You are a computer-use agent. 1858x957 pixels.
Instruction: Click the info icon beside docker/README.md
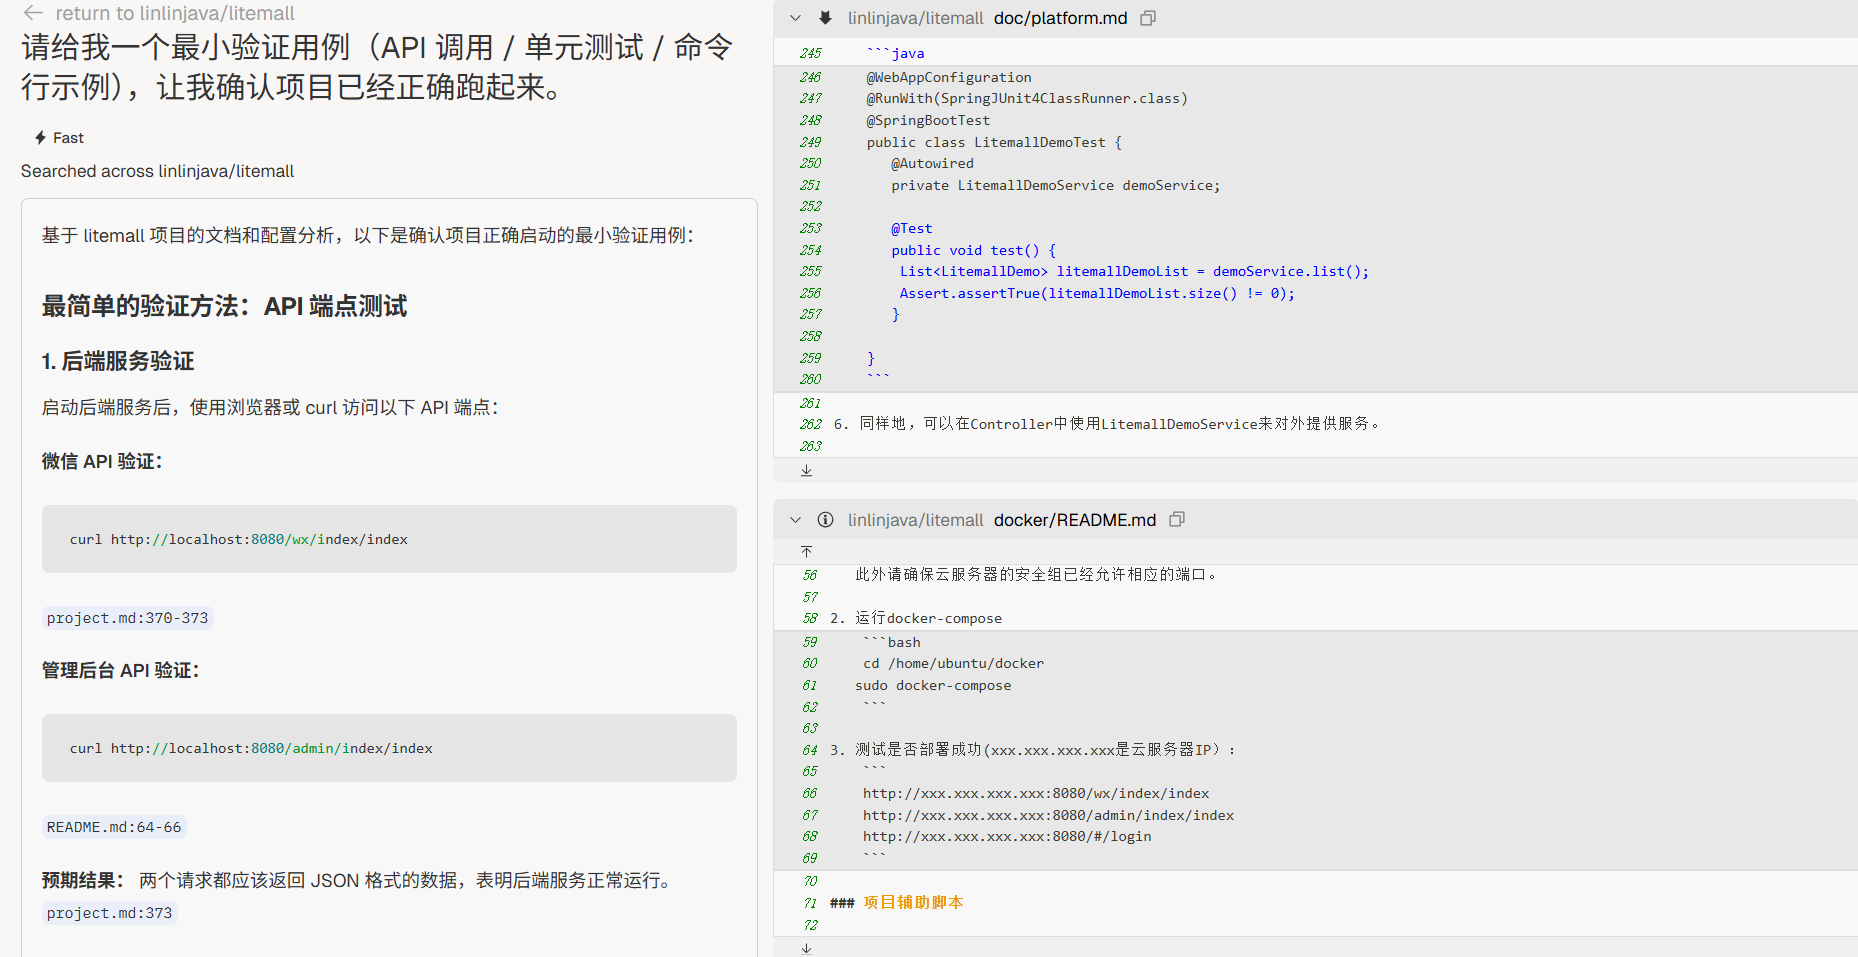[825, 520]
